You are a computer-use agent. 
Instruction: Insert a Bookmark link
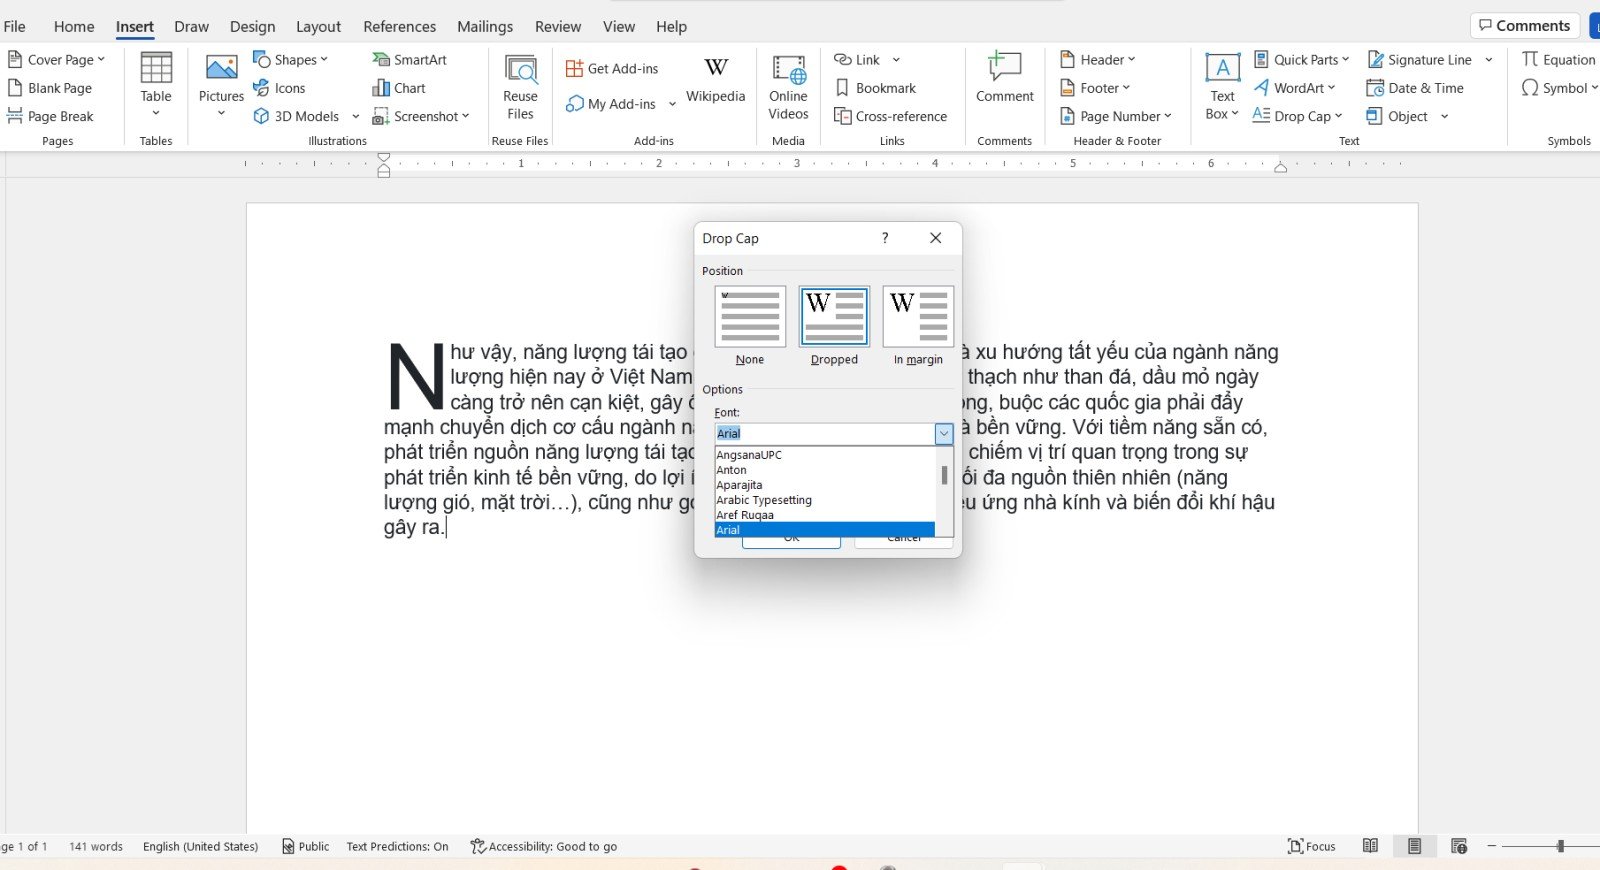[x=875, y=88]
